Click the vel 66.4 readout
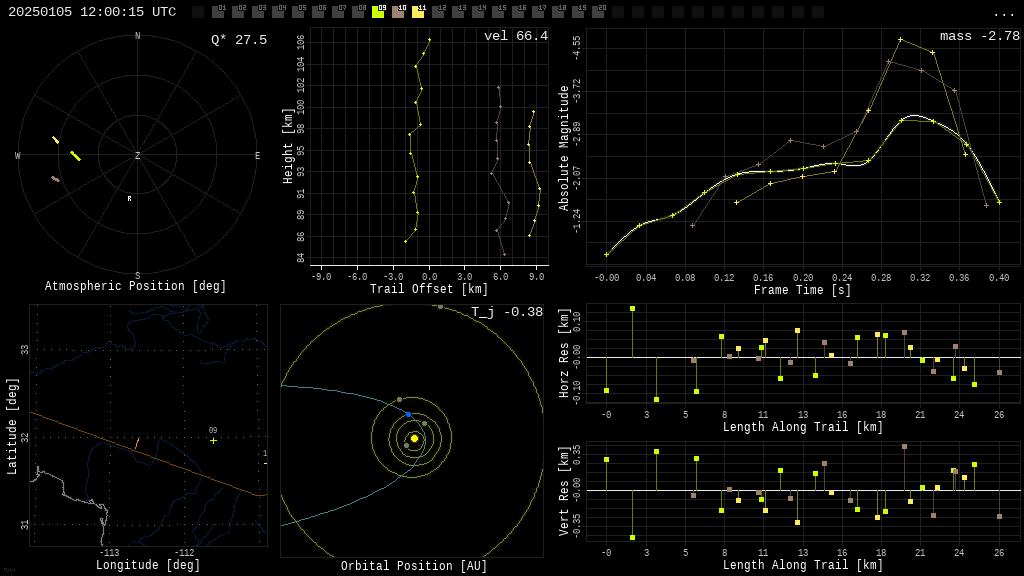The image size is (1024, 576). (516, 36)
